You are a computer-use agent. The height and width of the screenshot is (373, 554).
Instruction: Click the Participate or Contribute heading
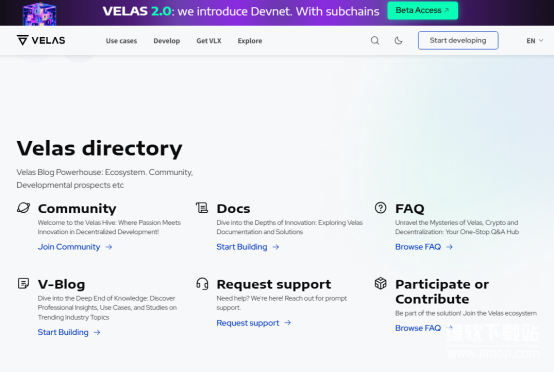click(442, 292)
